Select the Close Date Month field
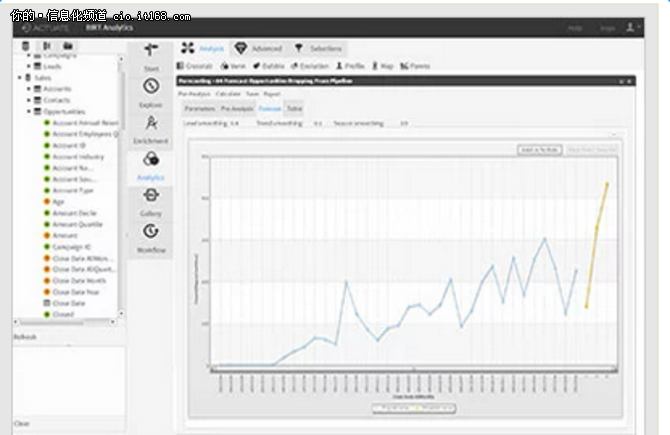The width and height of the screenshot is (670, 435). (x=79, y=281)
